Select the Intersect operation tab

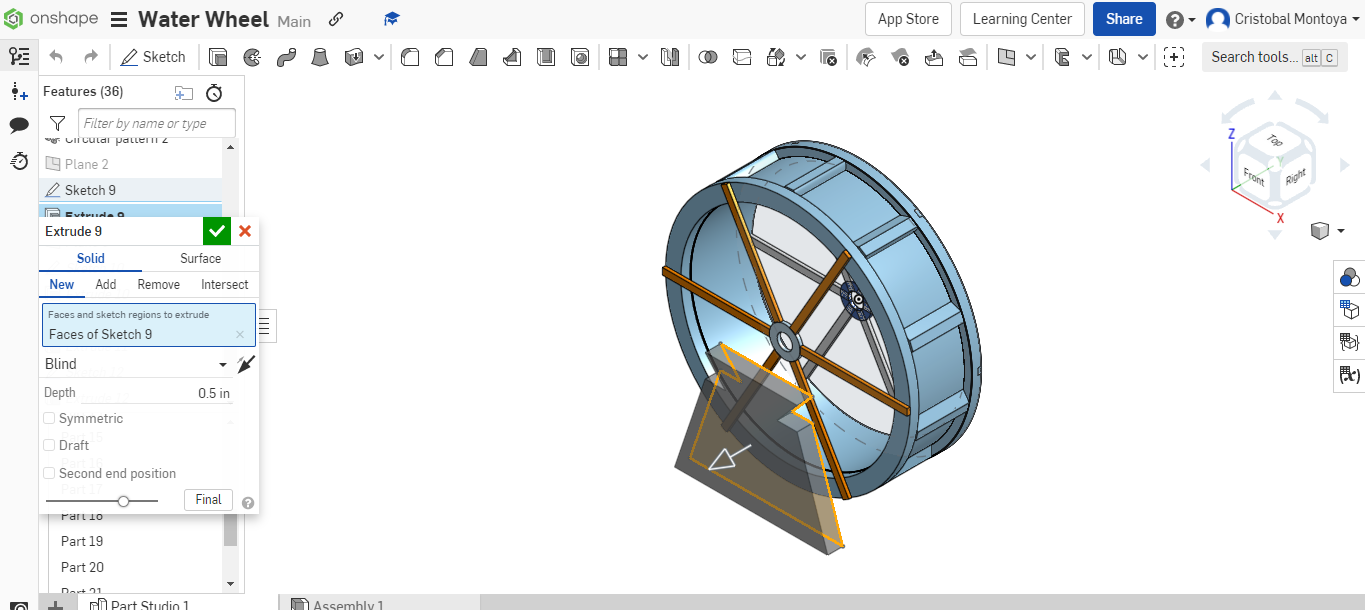pyautogui.click(x=225, y=284)
